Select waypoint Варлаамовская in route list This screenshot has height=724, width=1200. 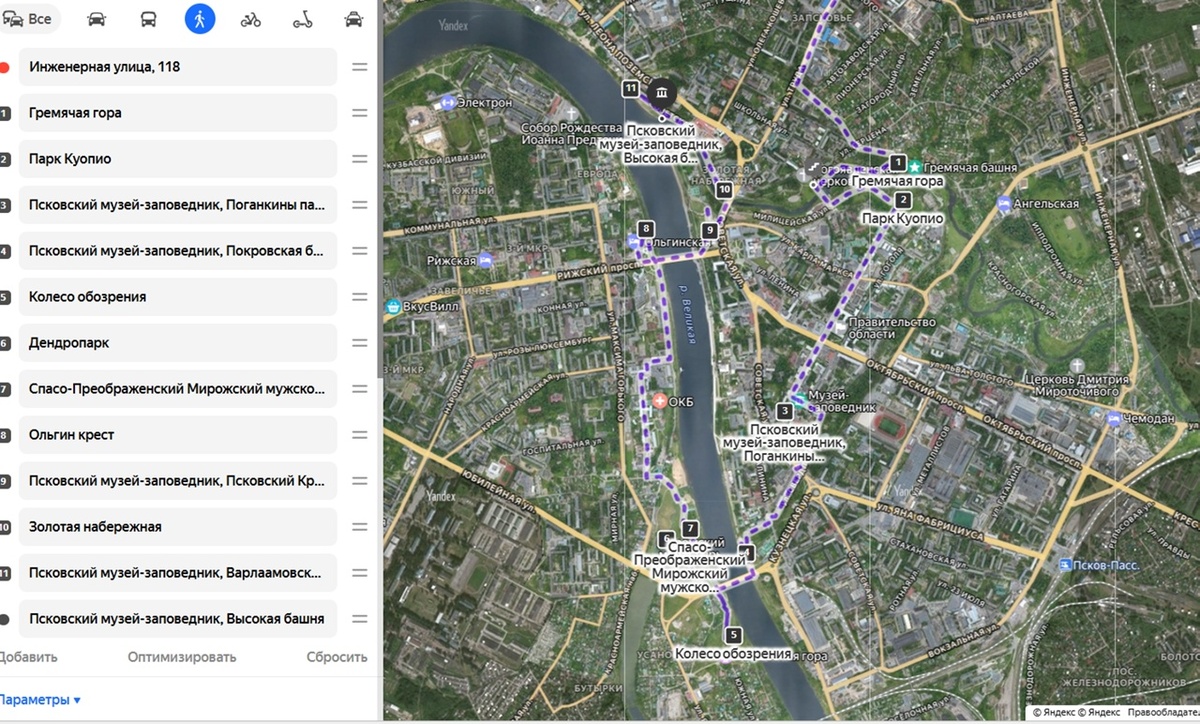tap(178, 573)
